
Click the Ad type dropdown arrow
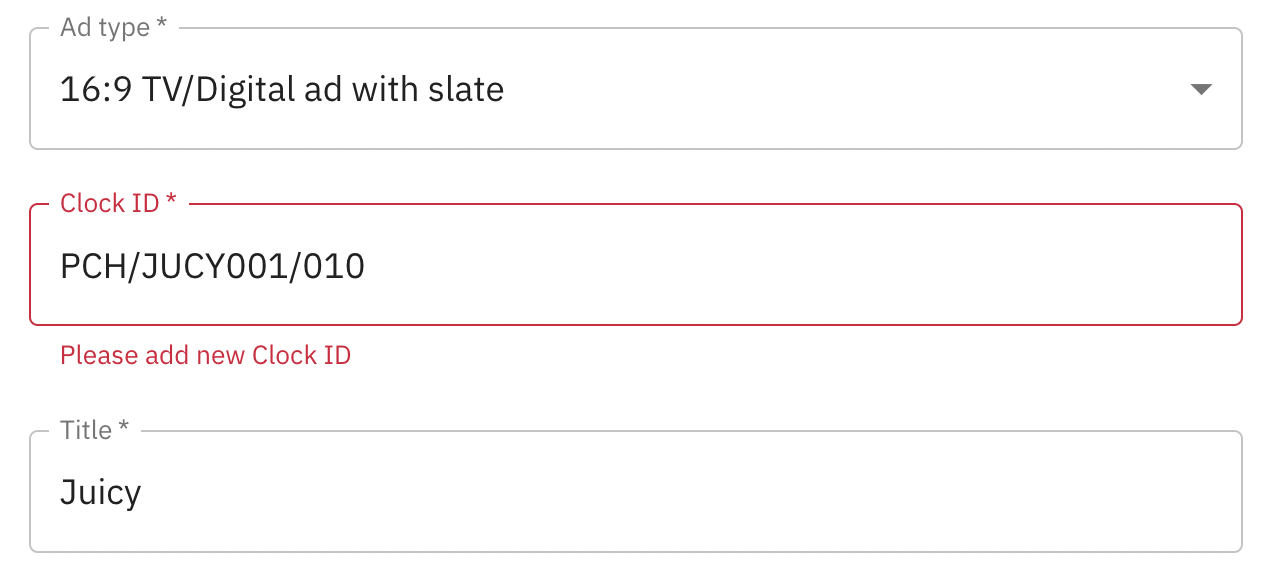(1201, 90)
